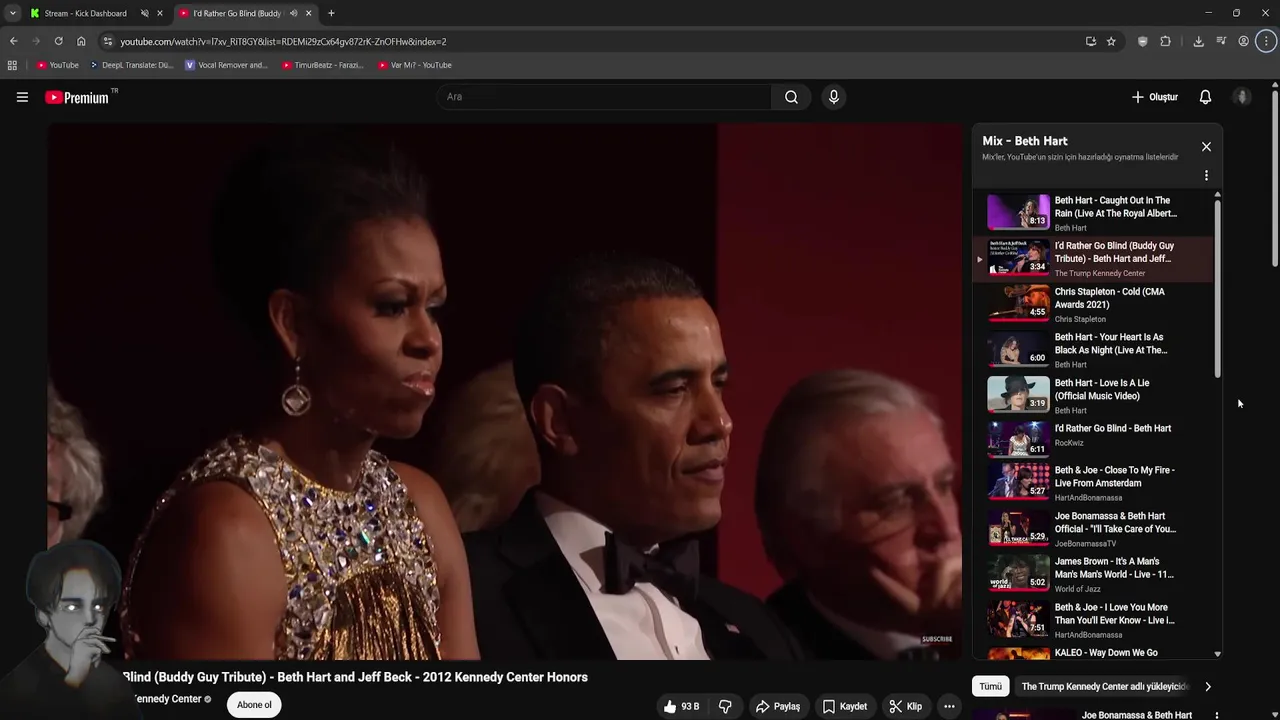
Task: Open the Chrome three-dot menu
Action: [x=1267, y=41]
